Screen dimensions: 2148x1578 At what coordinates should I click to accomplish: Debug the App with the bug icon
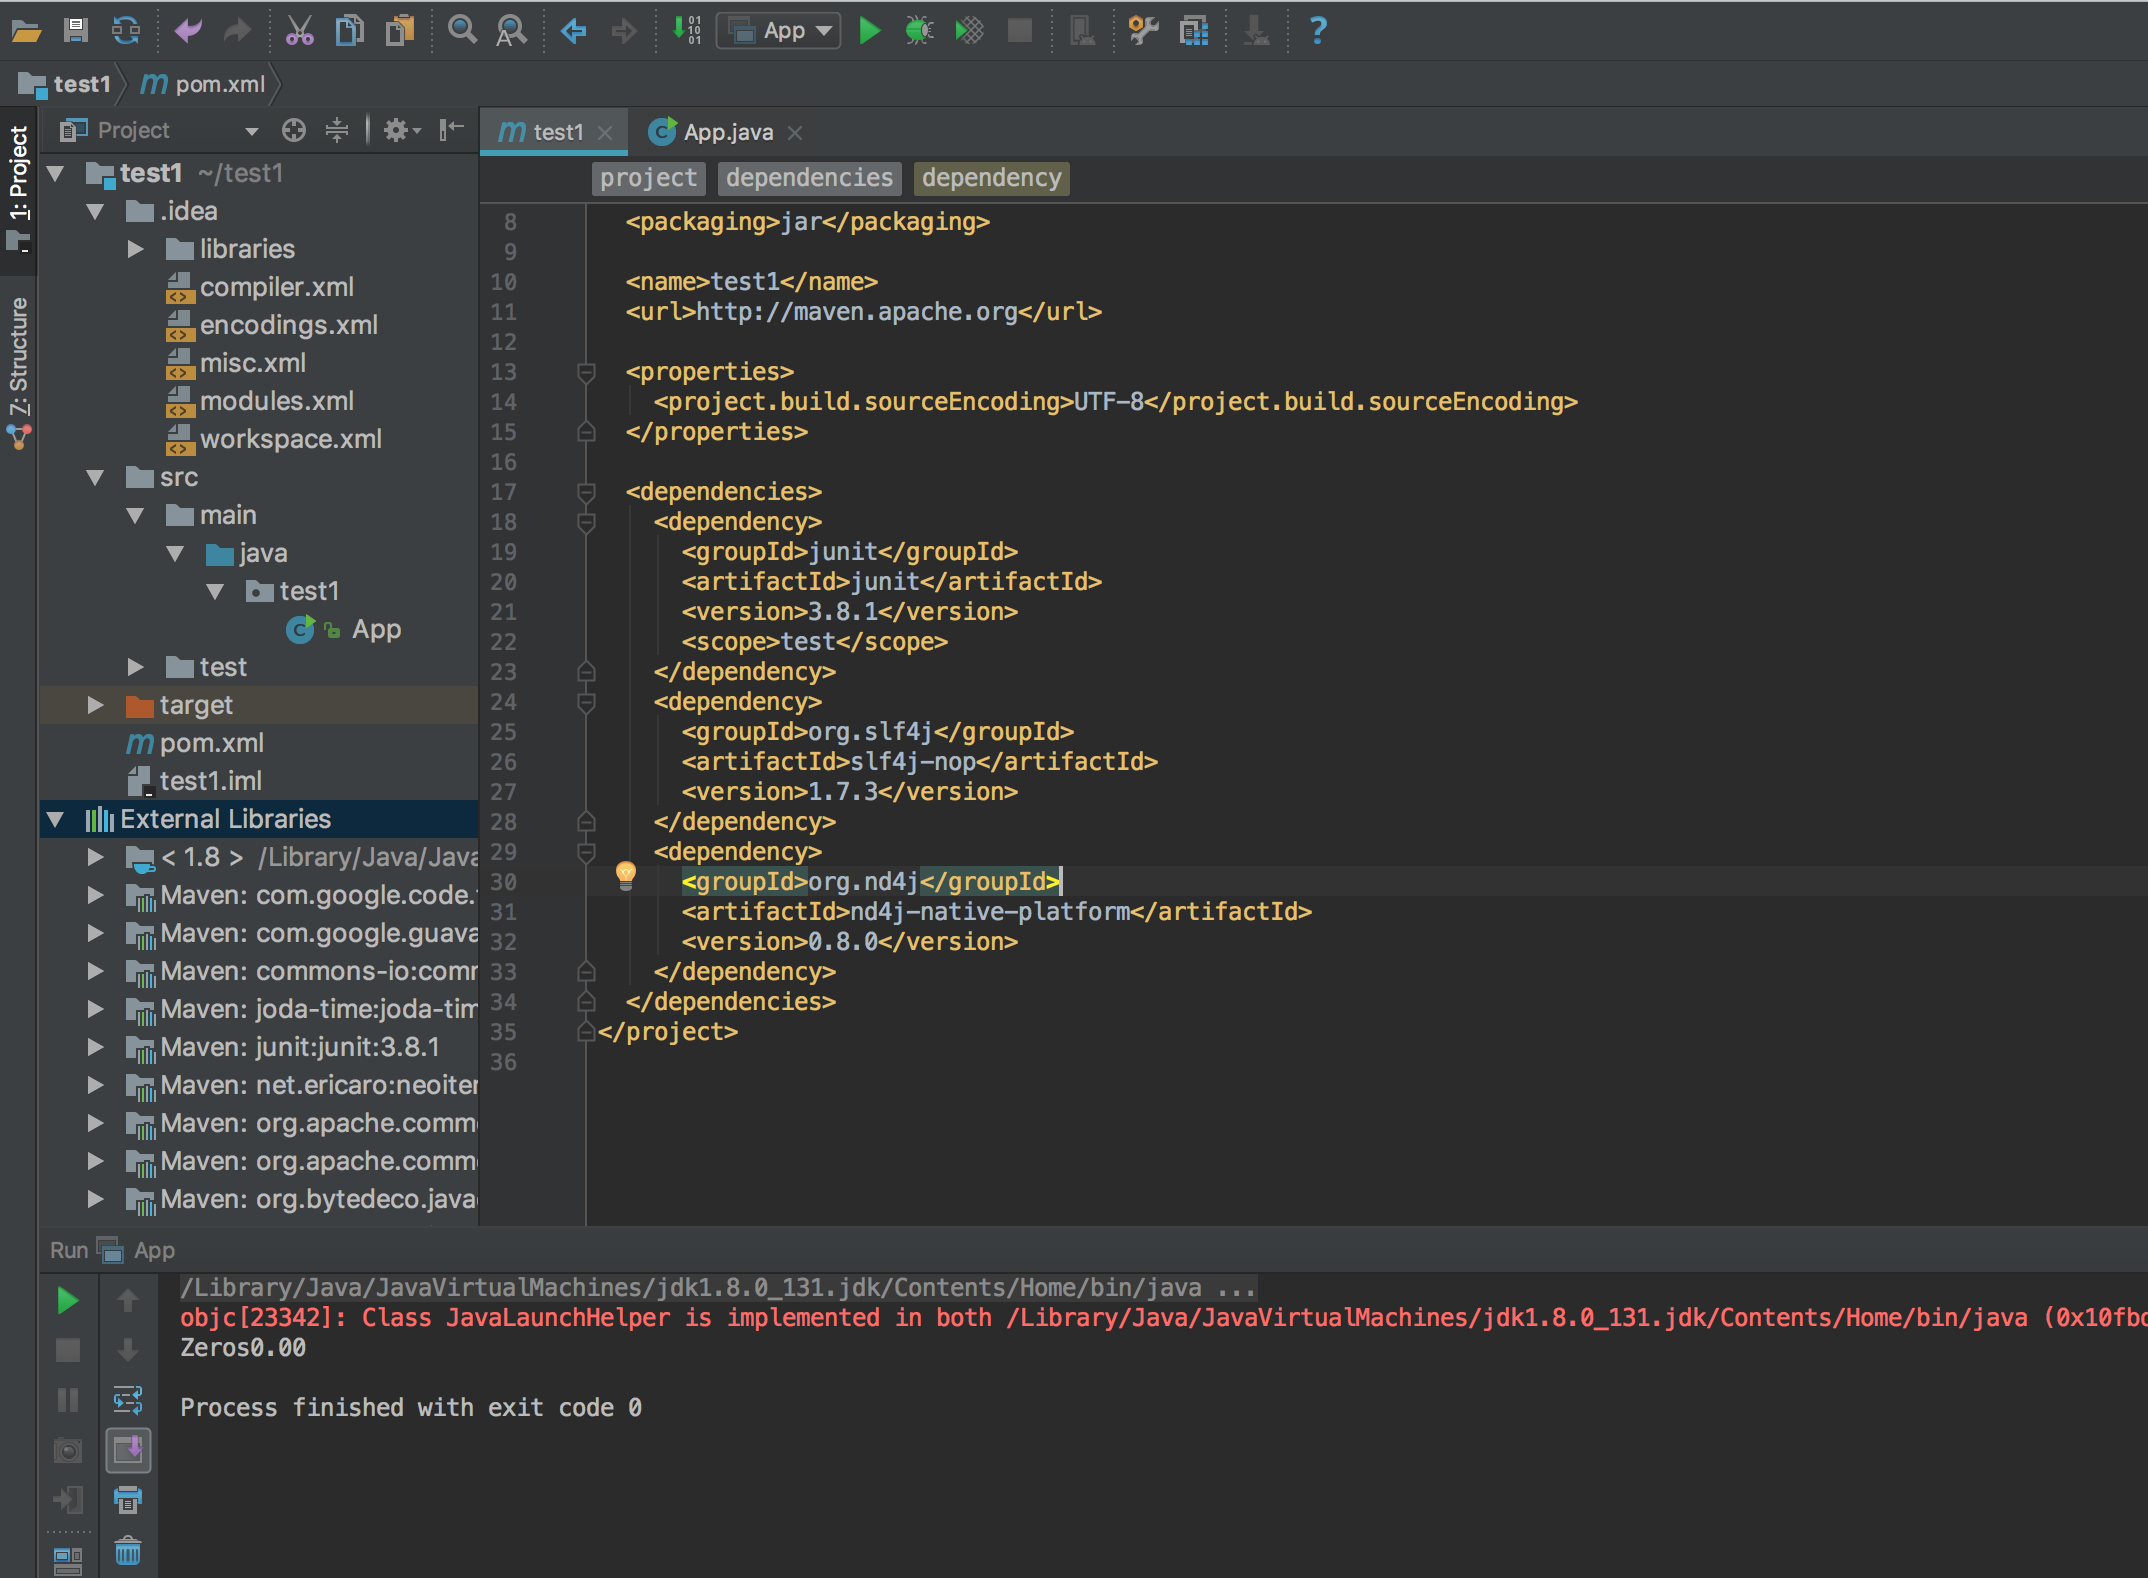click(x=919, y=30)
